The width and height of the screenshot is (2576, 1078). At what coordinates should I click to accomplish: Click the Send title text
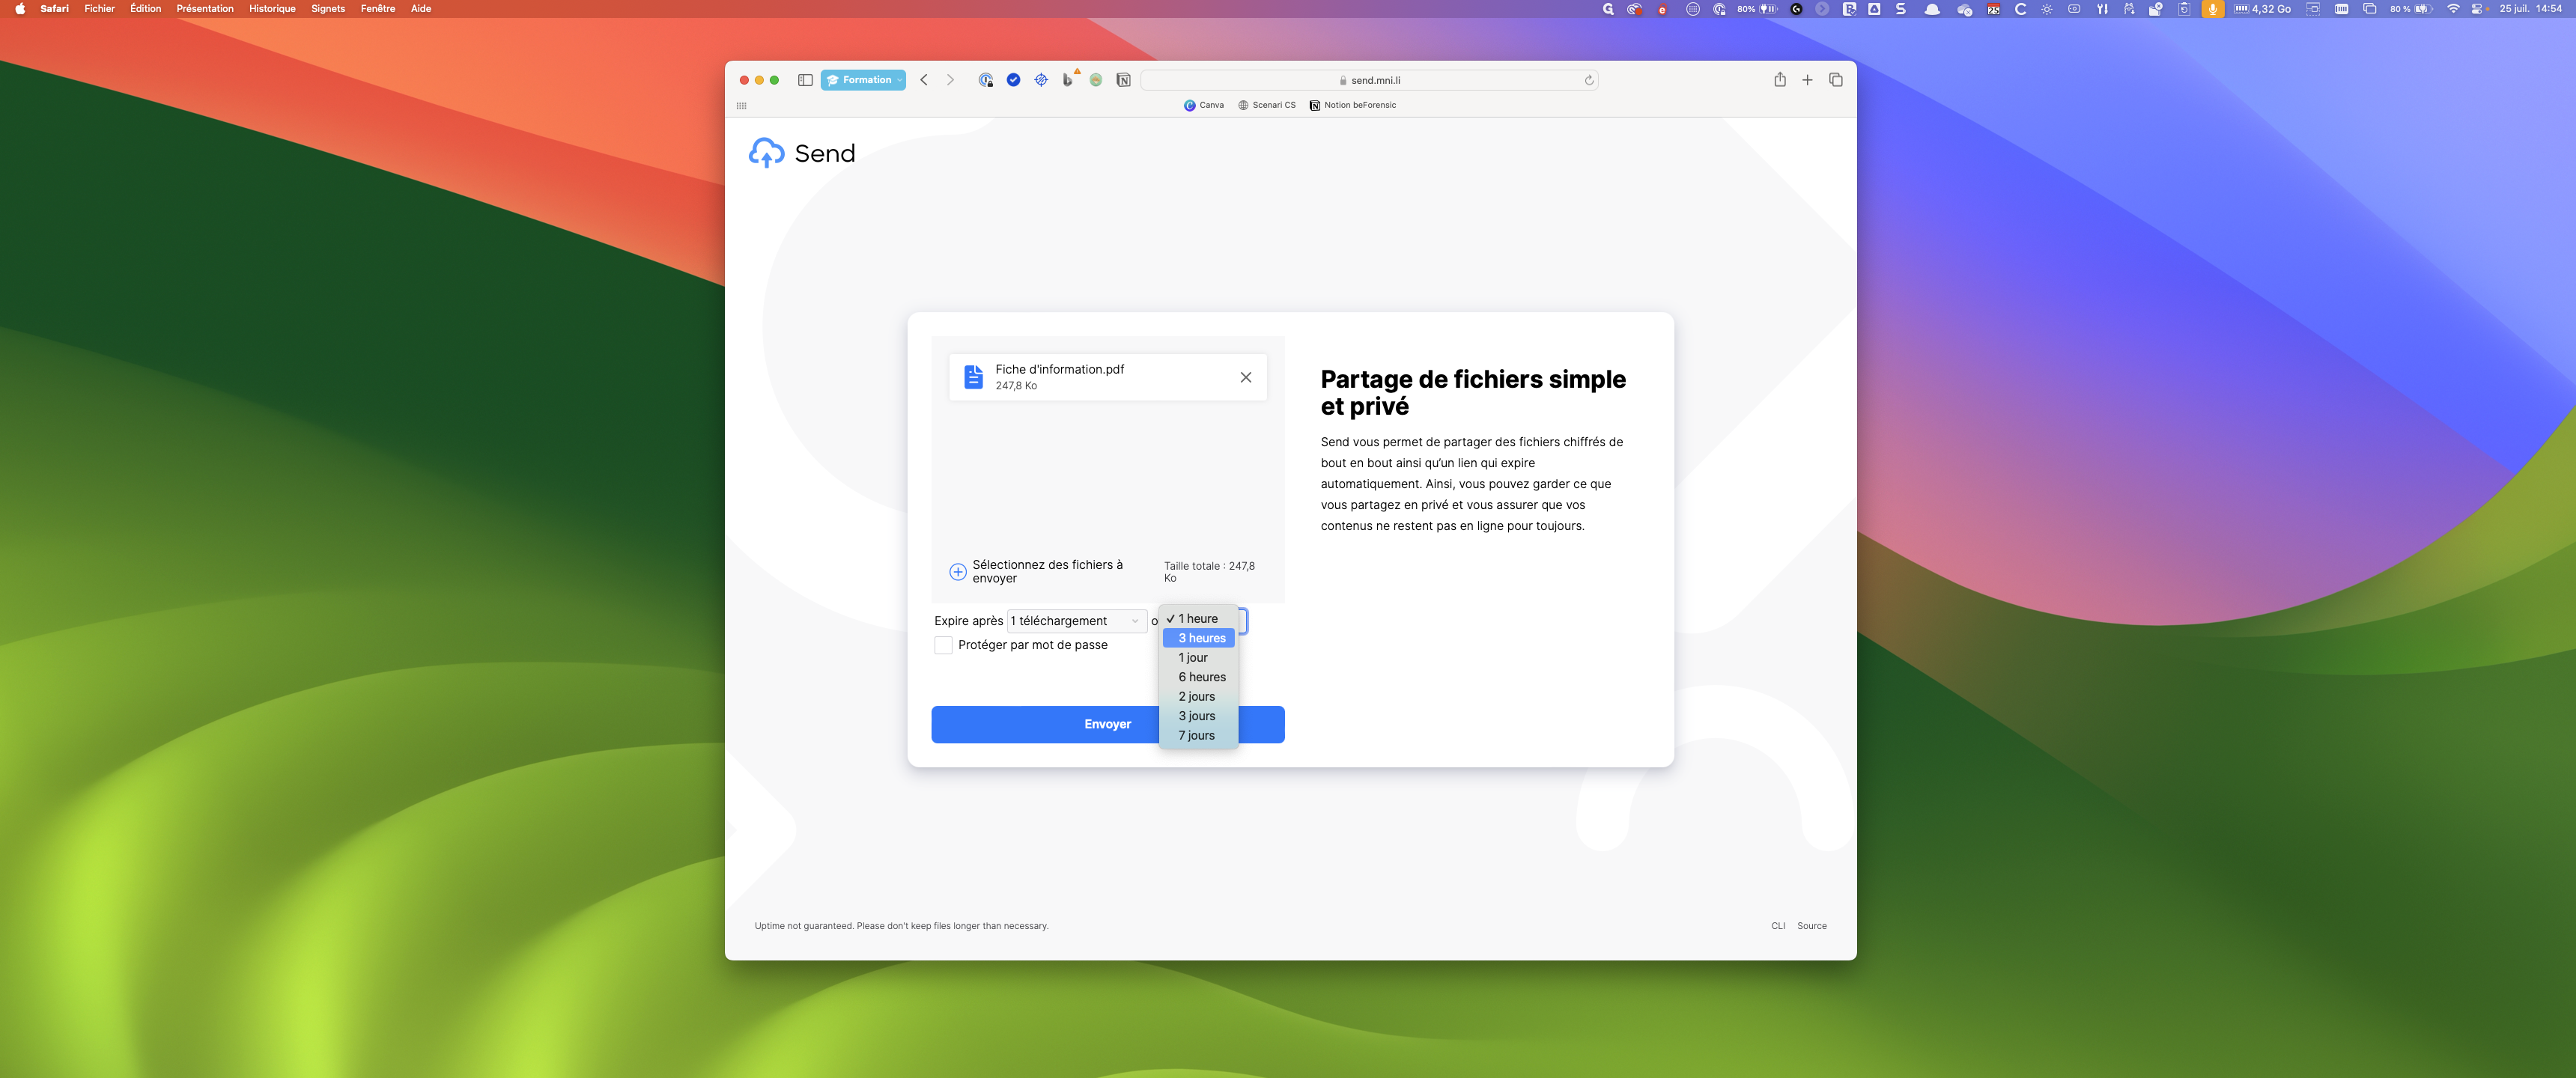tap(824, 154)
